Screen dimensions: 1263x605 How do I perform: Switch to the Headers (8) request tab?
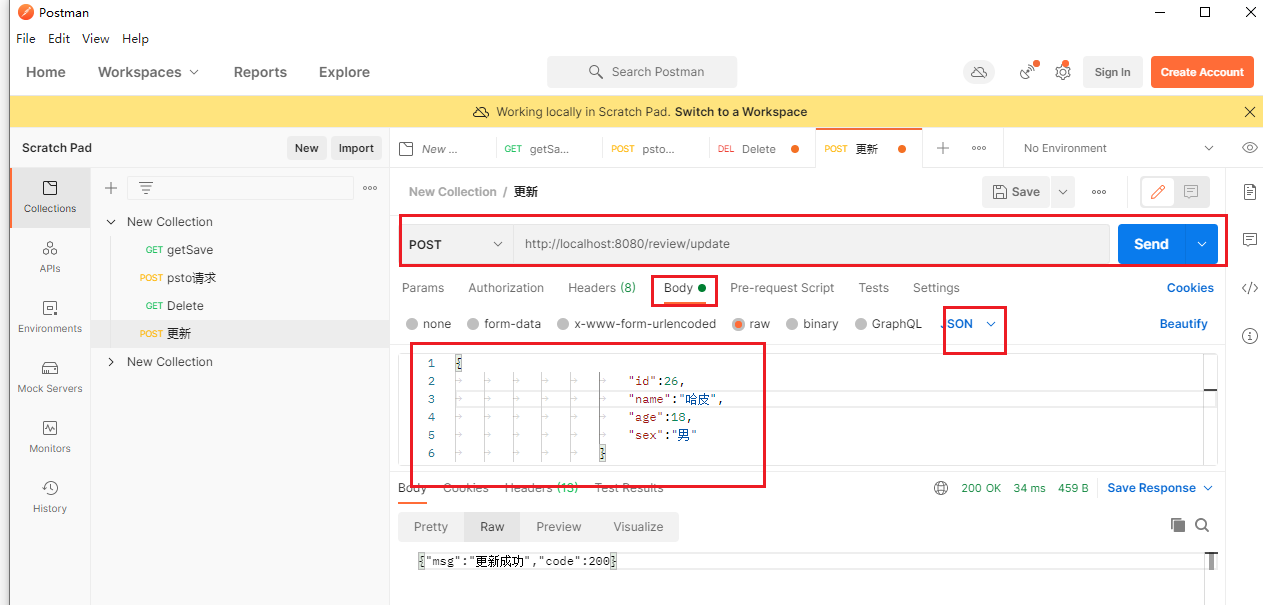coord(602,288)
